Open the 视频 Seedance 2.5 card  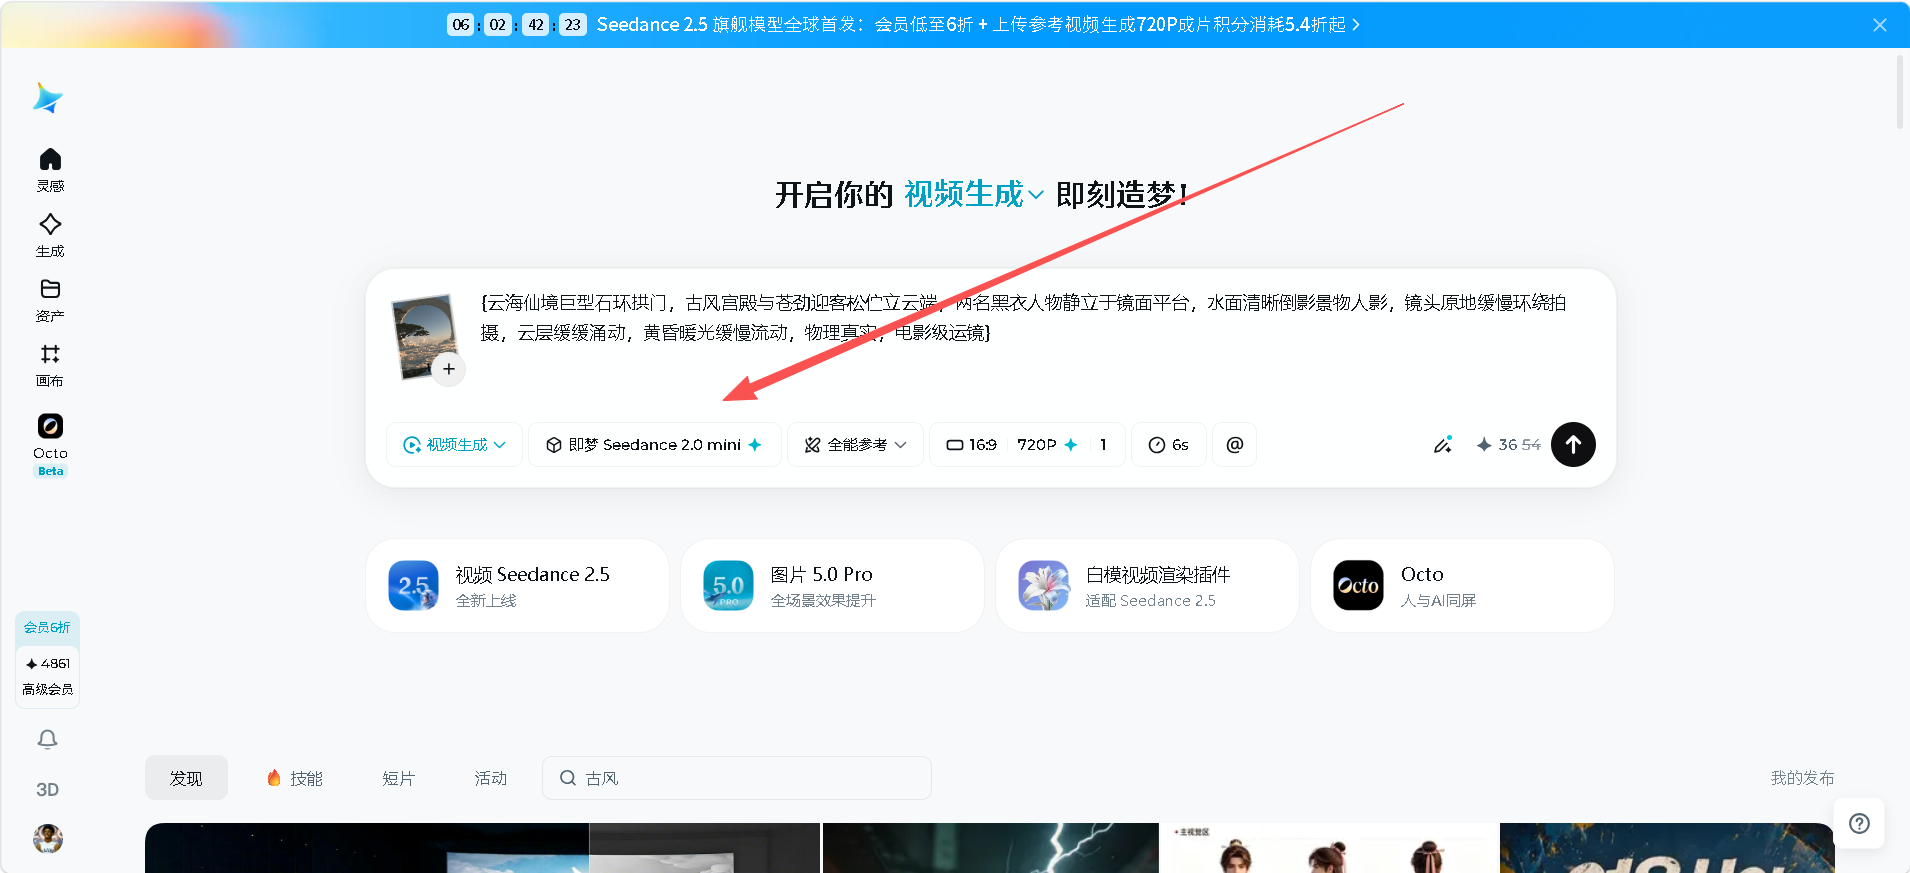[517, 586]
